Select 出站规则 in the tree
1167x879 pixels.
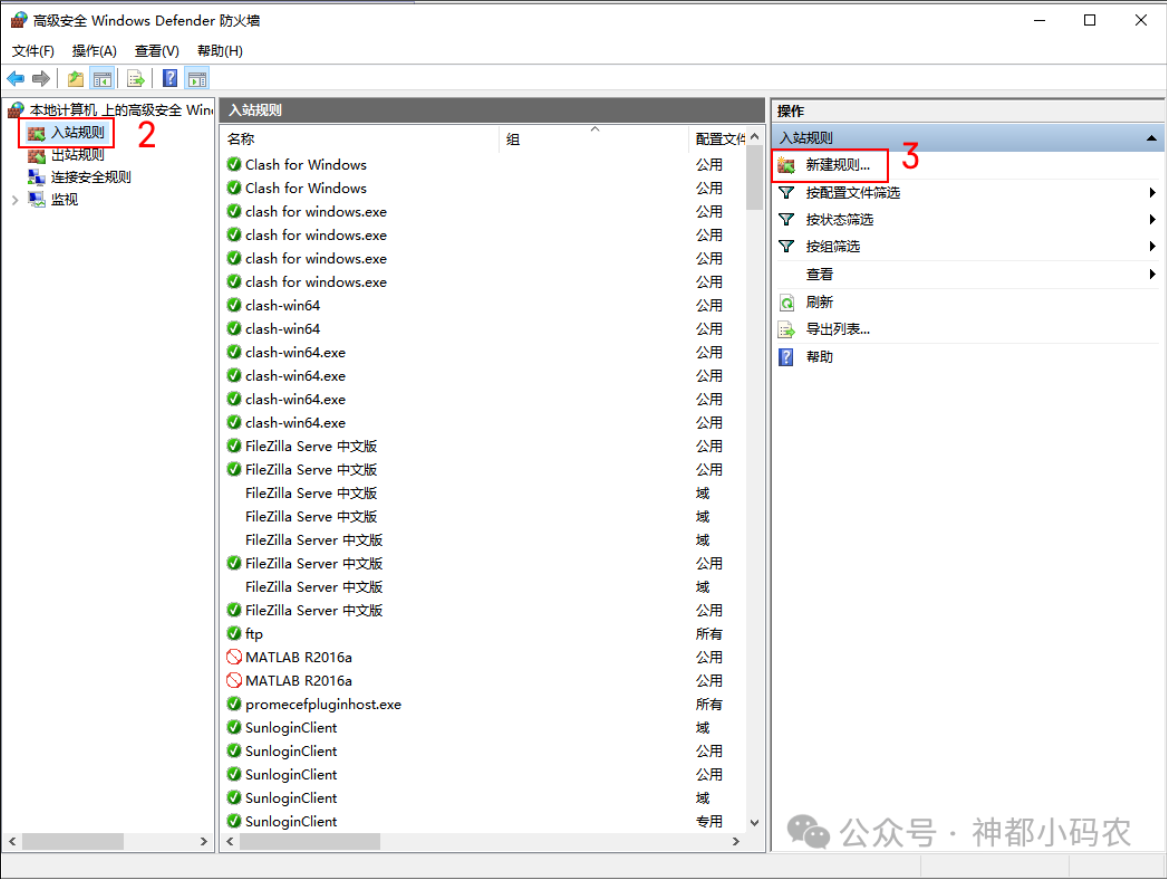(x=77, y=155)
